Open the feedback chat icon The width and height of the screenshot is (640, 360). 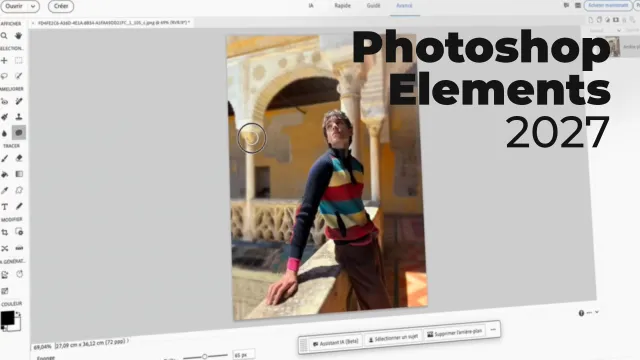[x=566, y=5]
